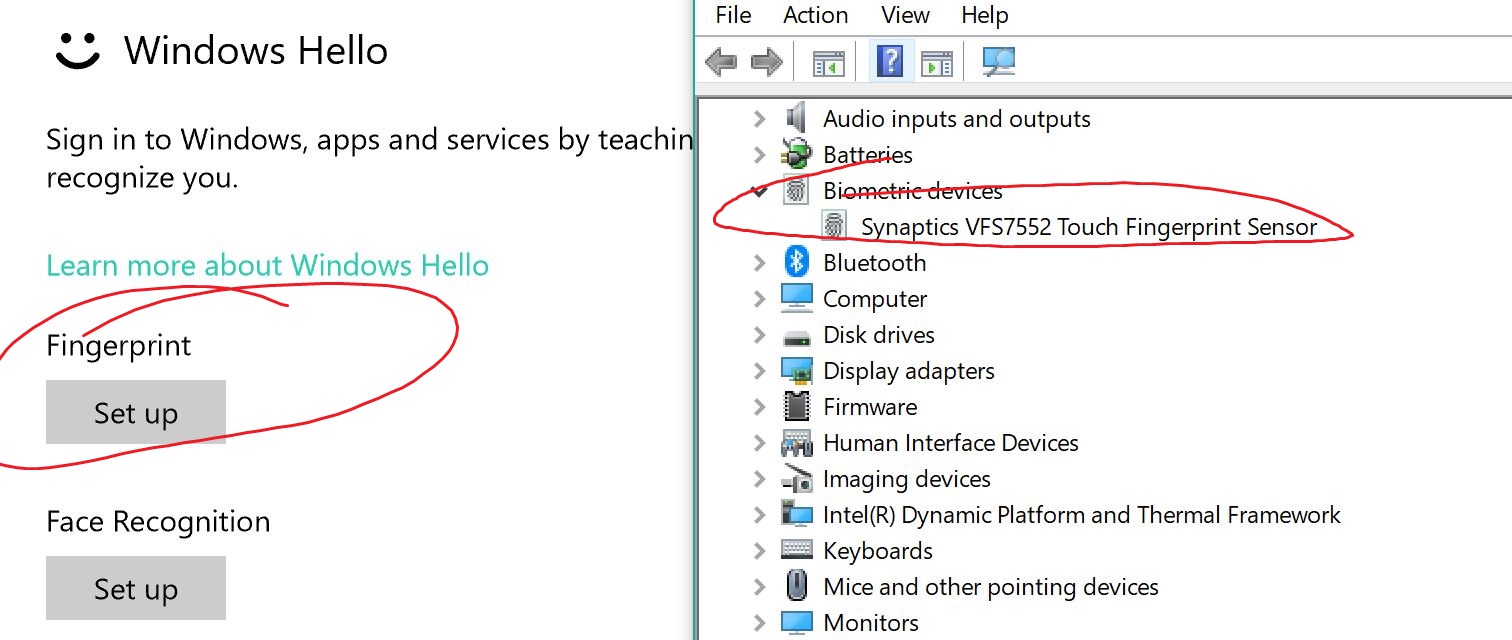Select the Audio inputs and outputs label
Viewport: 1512px width, 640px height.
pos(956,119)
